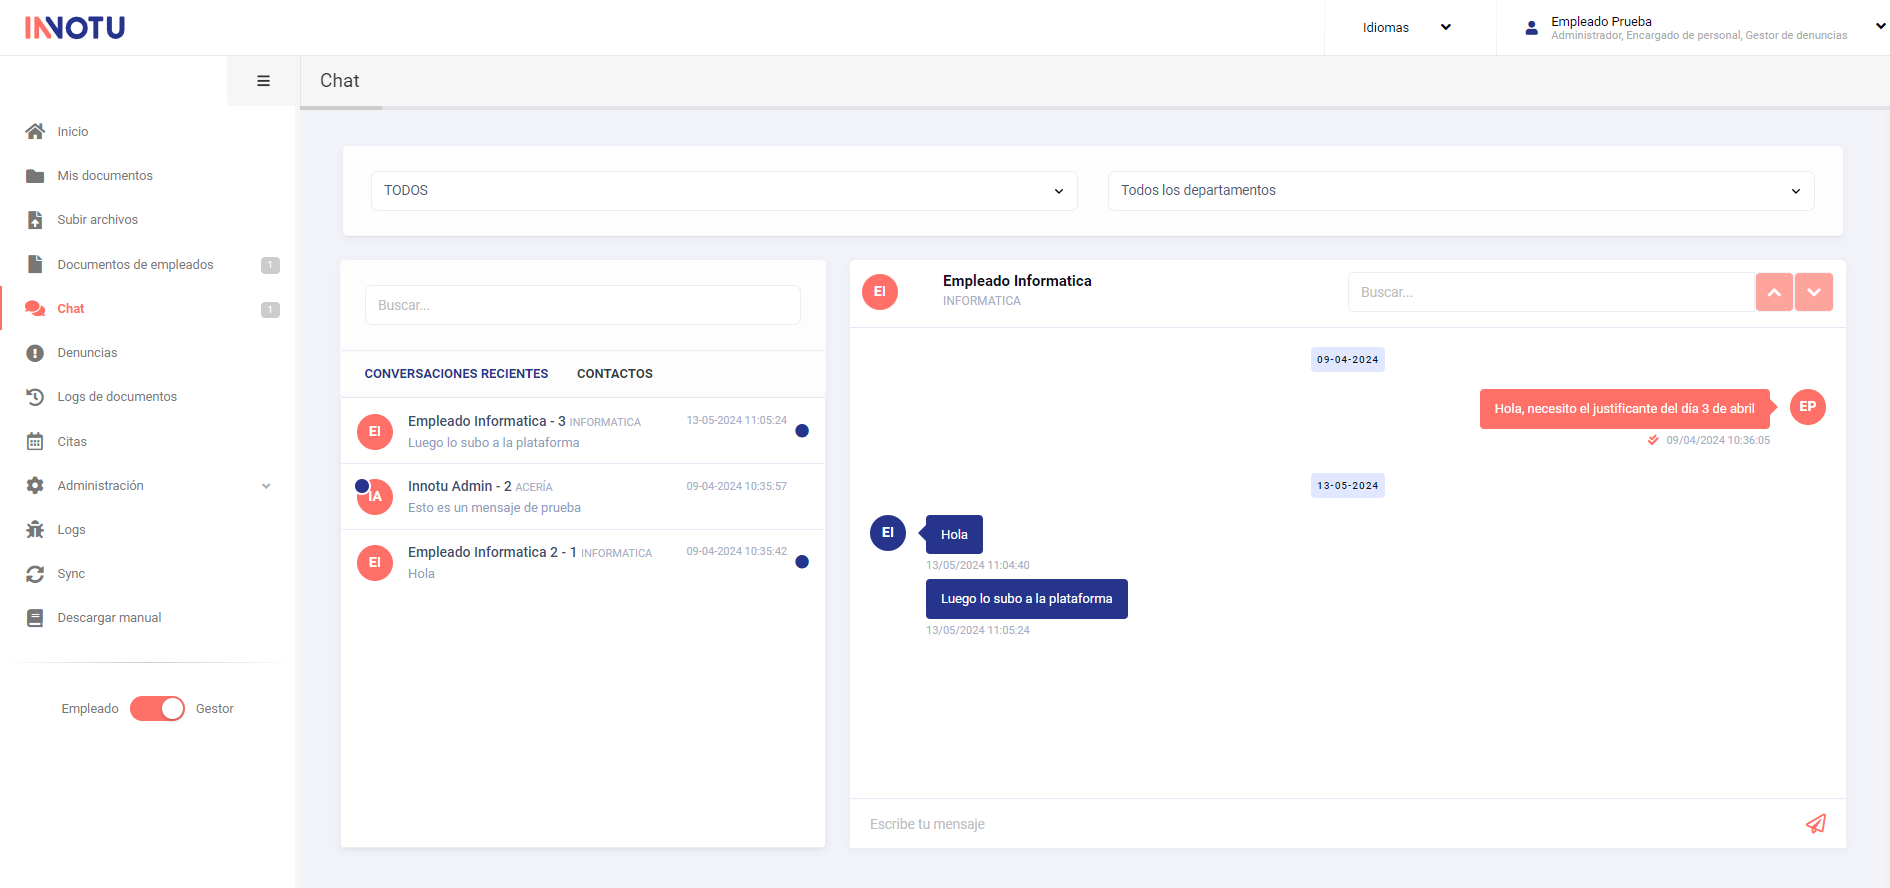Open Sync link in sidebar
Viewport: 1890px width, 888px height.
(71, 574)
